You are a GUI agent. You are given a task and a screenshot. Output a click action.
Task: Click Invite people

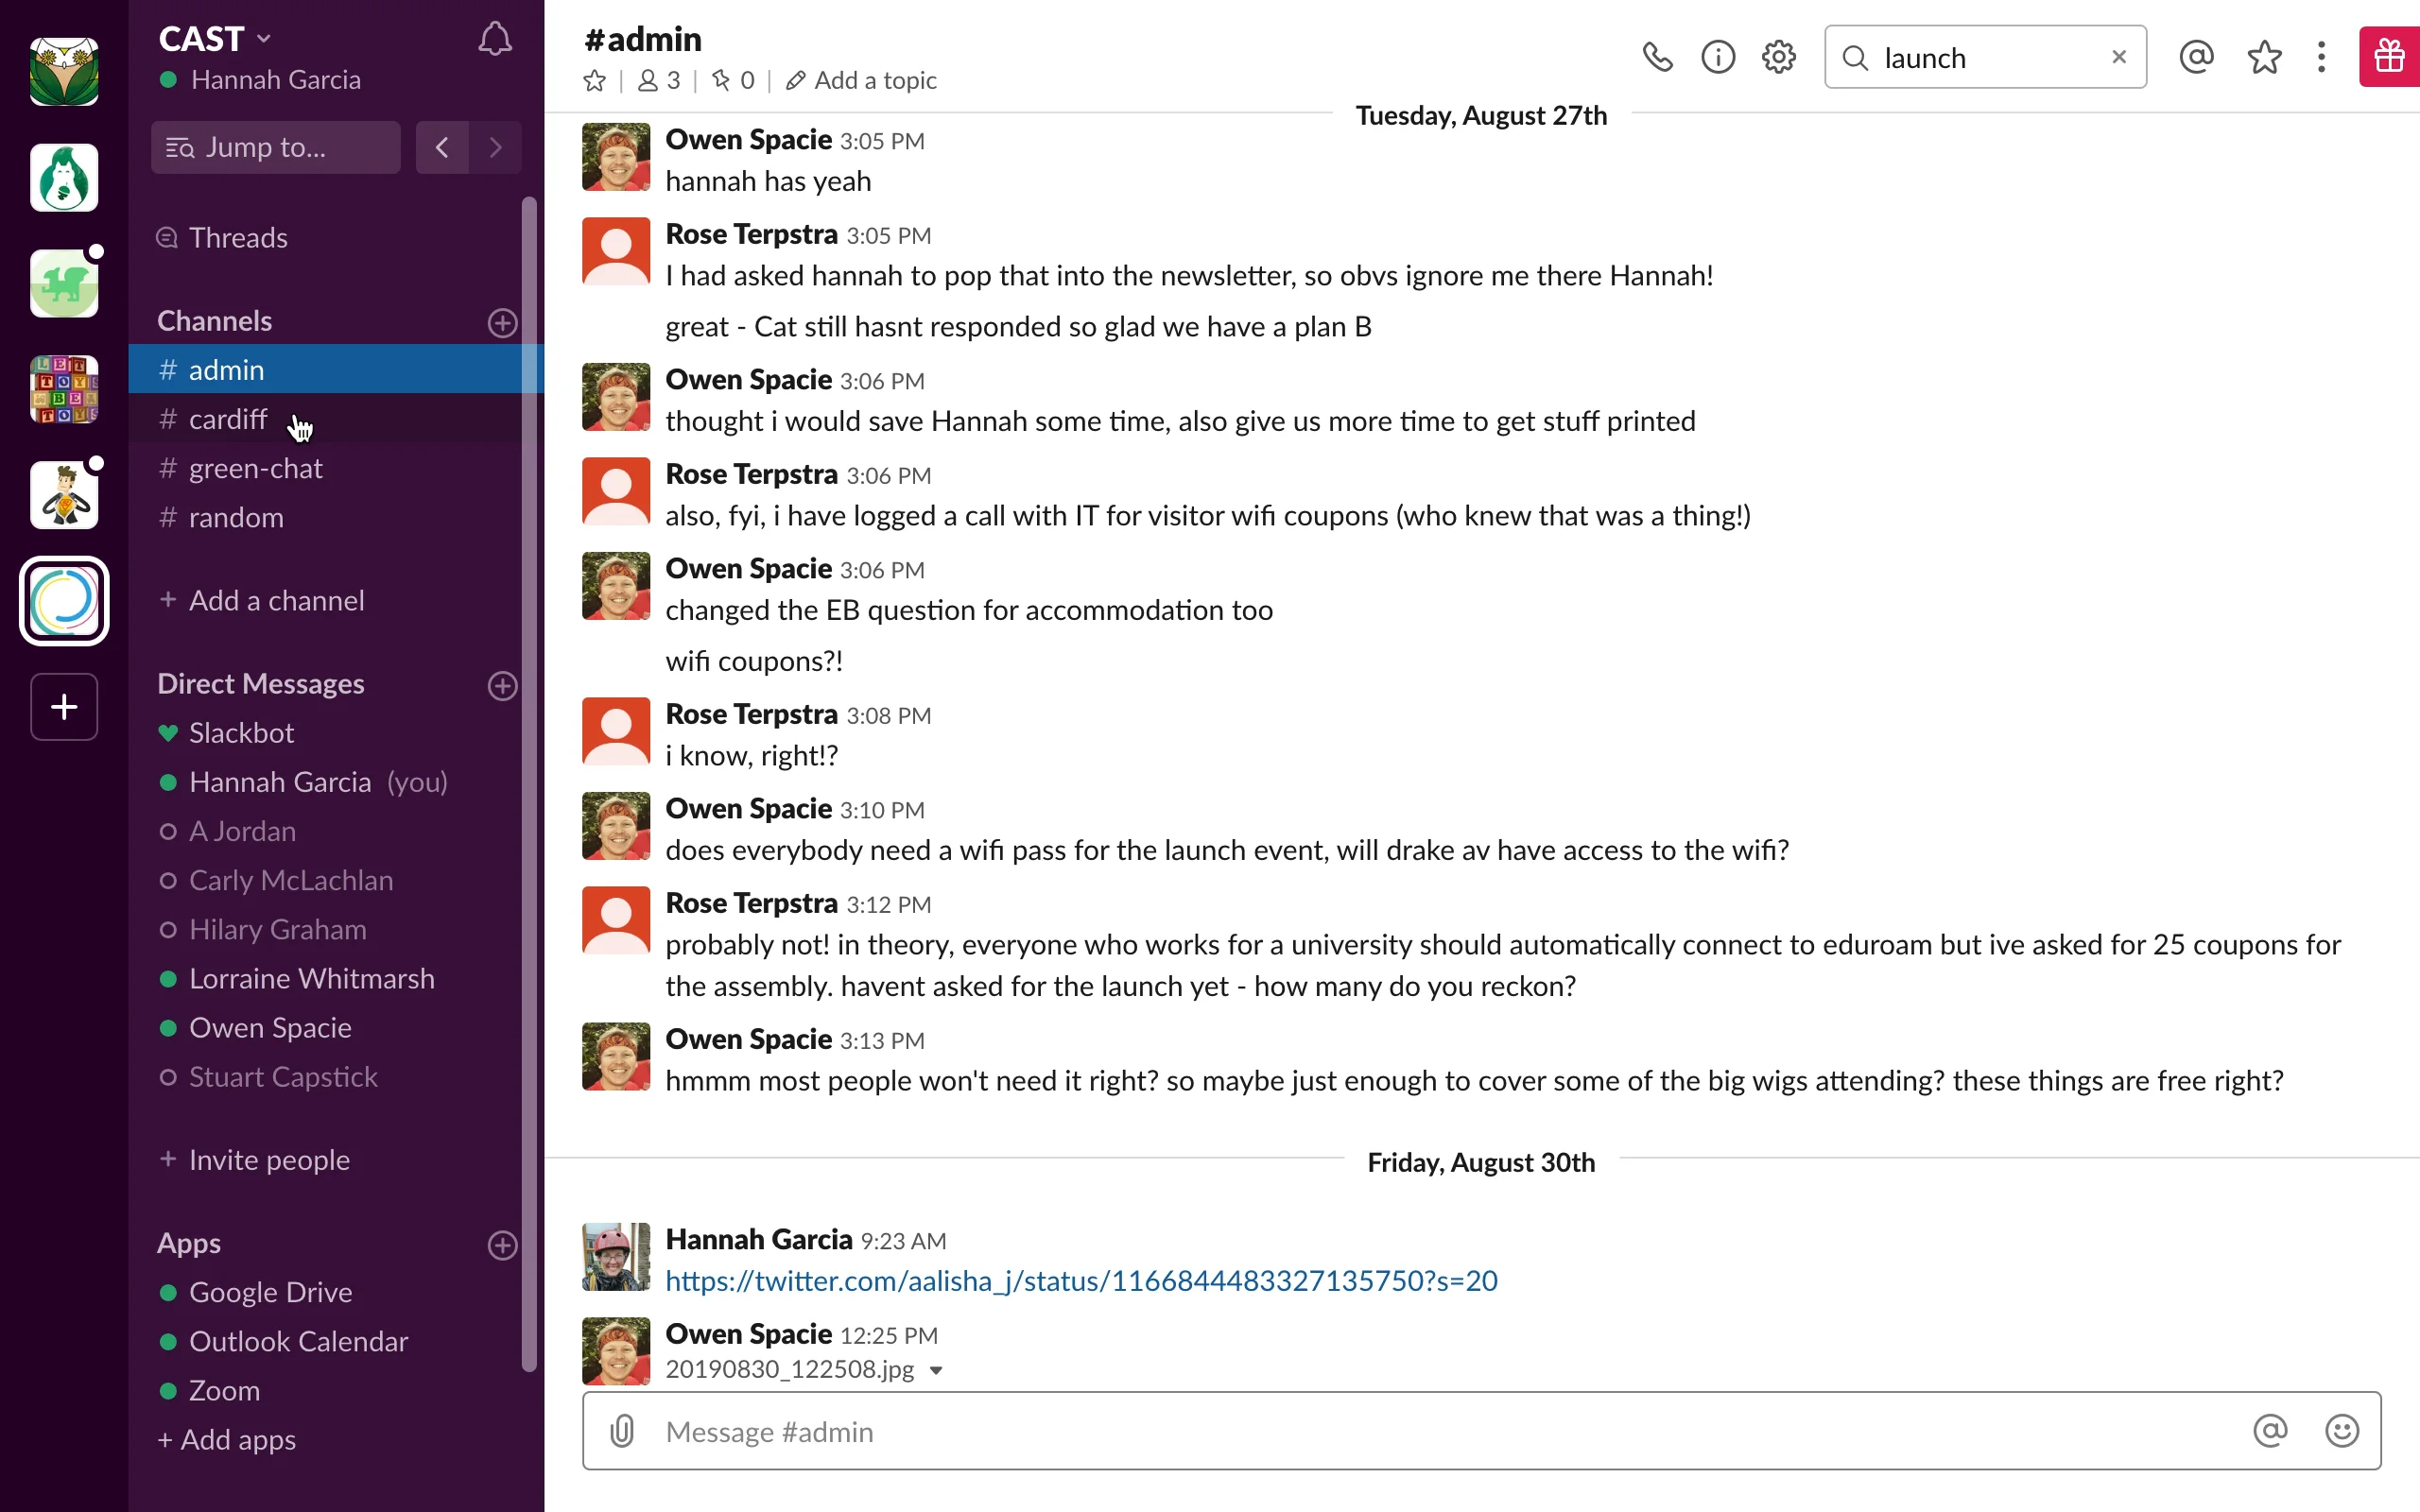(255, 1160)
